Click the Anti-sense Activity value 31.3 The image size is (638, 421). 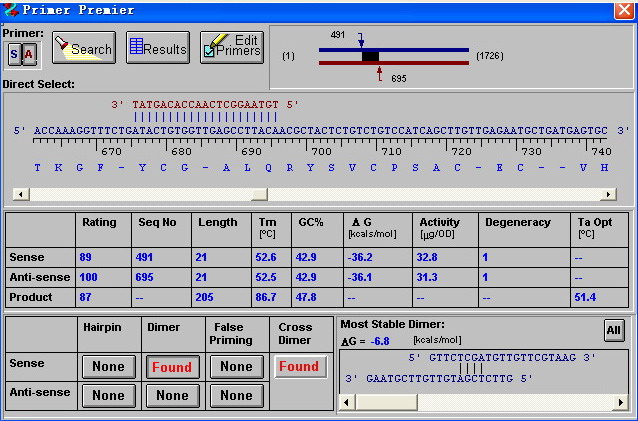coord(427,277)
